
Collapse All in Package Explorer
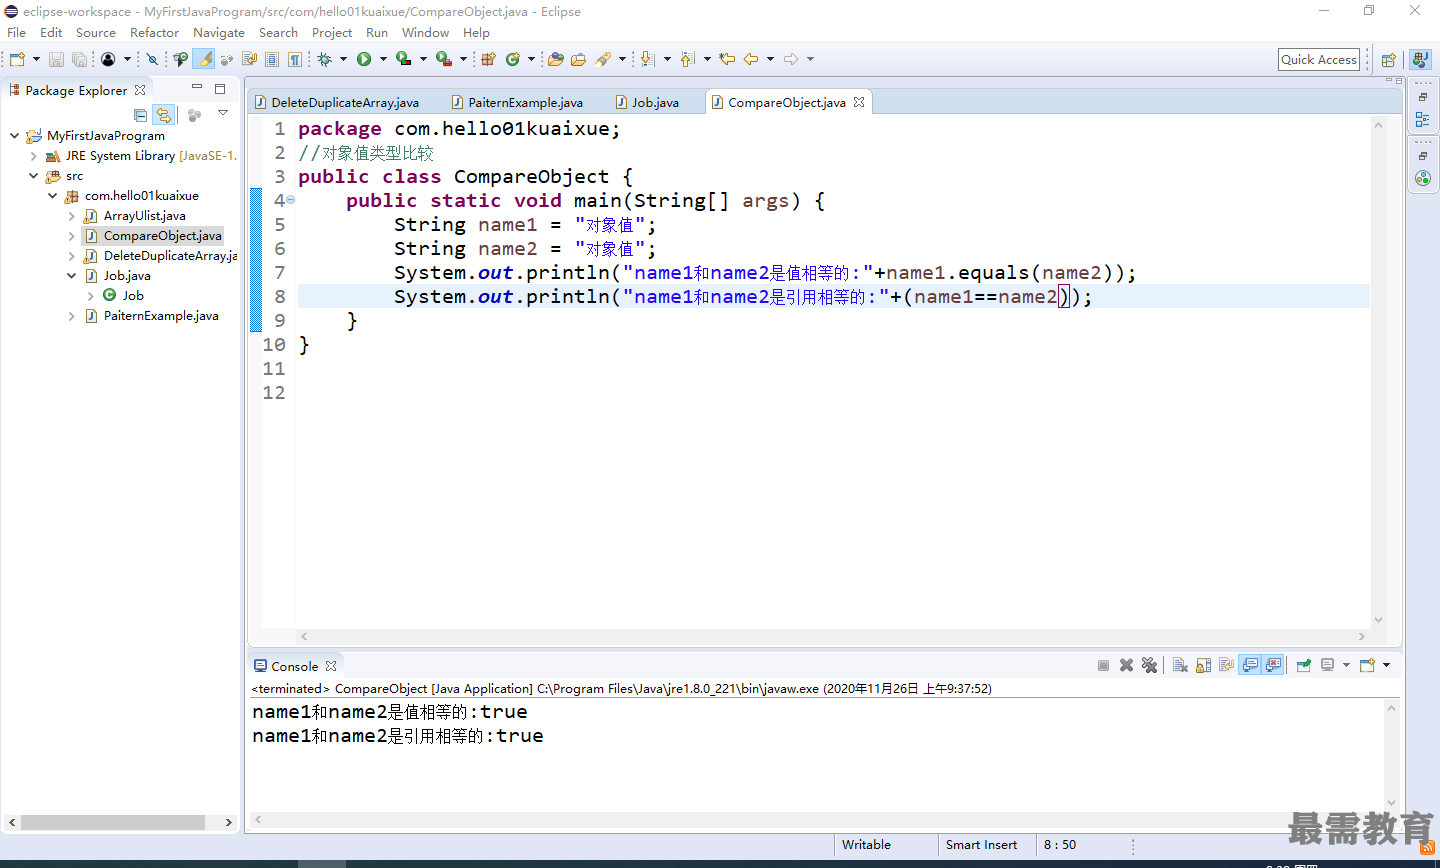click(x=140, y=115)
